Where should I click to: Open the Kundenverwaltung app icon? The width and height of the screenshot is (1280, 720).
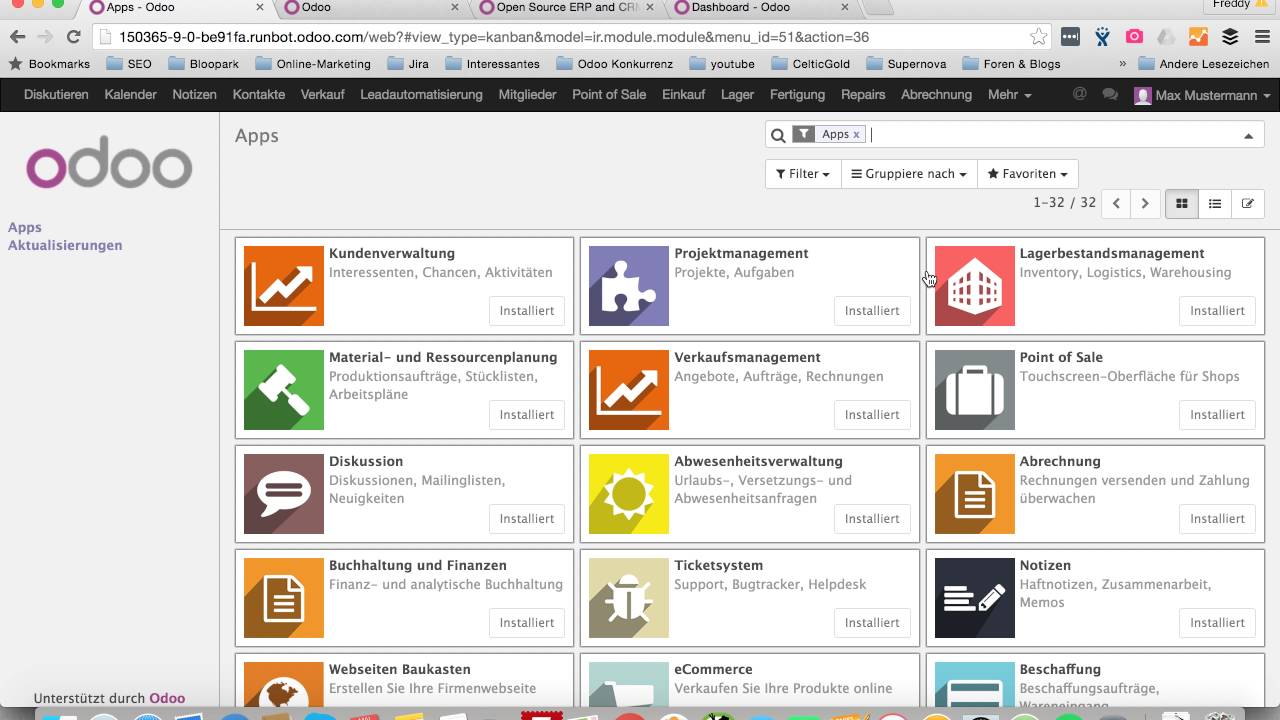[284, 286]
